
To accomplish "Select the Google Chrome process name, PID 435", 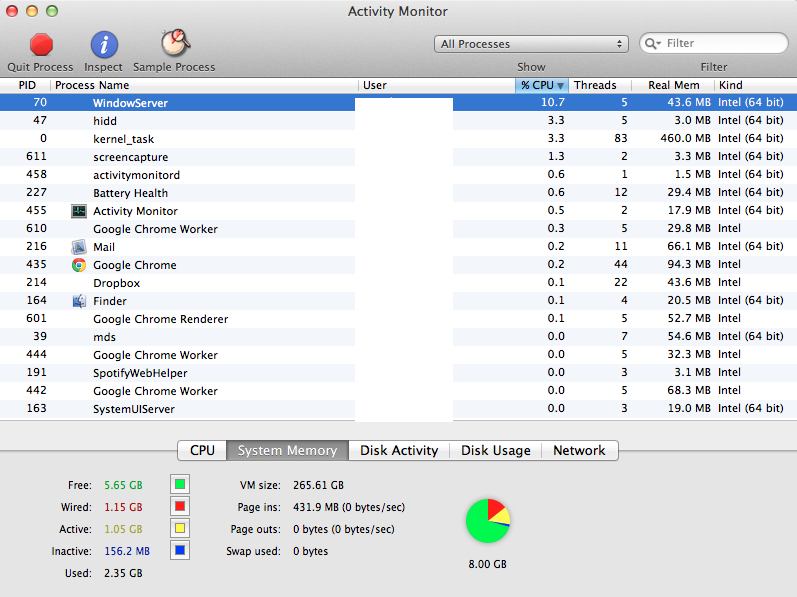I will (135, 265).
